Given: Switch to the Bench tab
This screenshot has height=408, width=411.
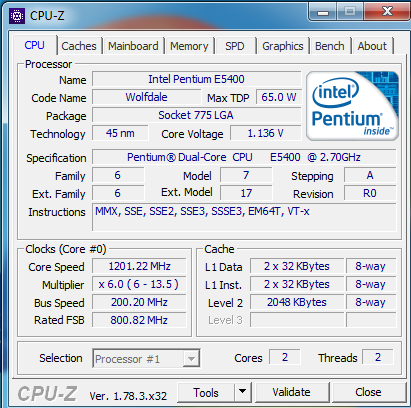Looking at the screenshot, I should tap(330, 46).
